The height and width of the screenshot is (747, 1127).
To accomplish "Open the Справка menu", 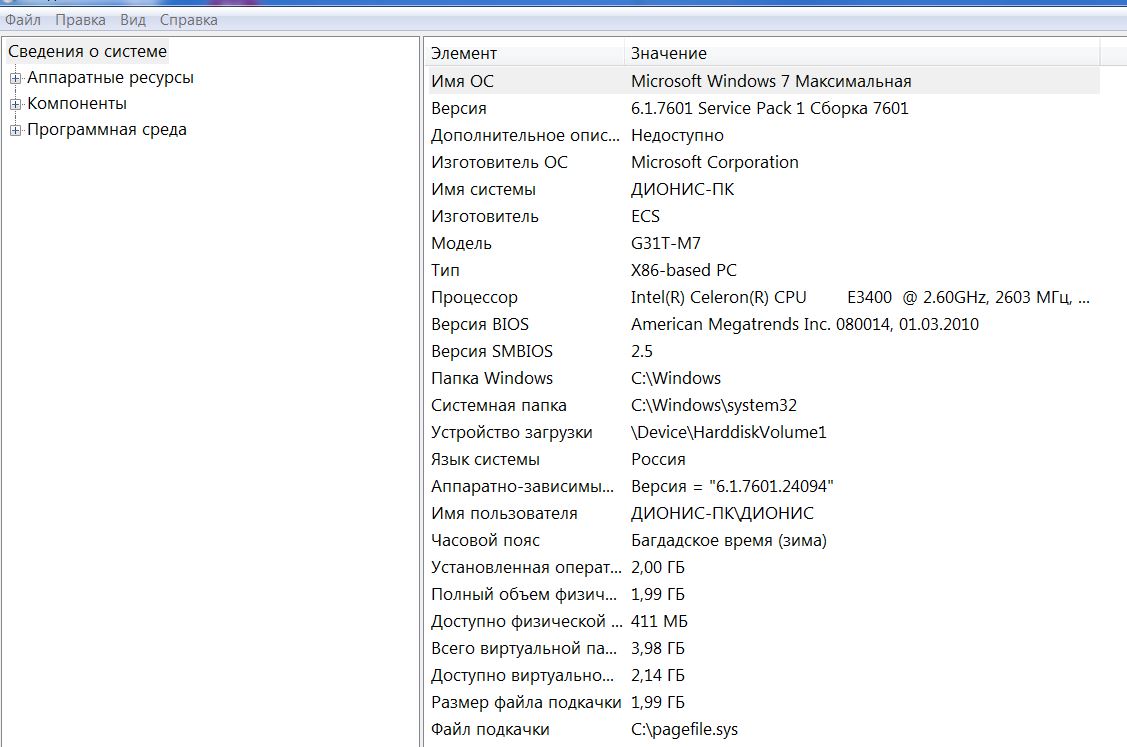I will point(188,20).
